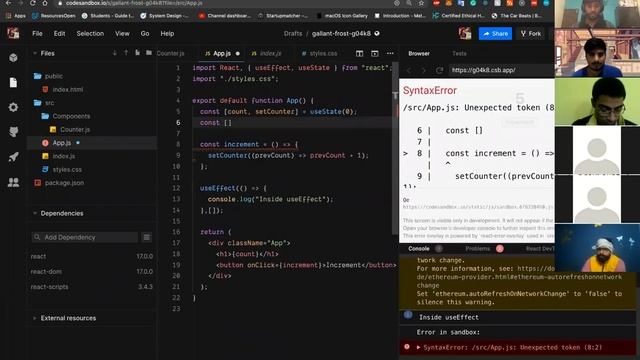
Task: Click Chrome home icon
Action: click(x=45, y=3)
